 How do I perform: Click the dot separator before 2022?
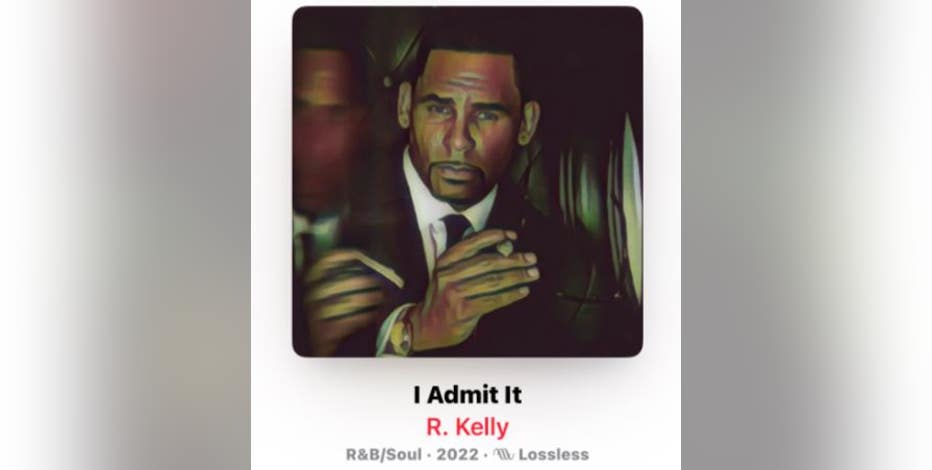point(429,455)
